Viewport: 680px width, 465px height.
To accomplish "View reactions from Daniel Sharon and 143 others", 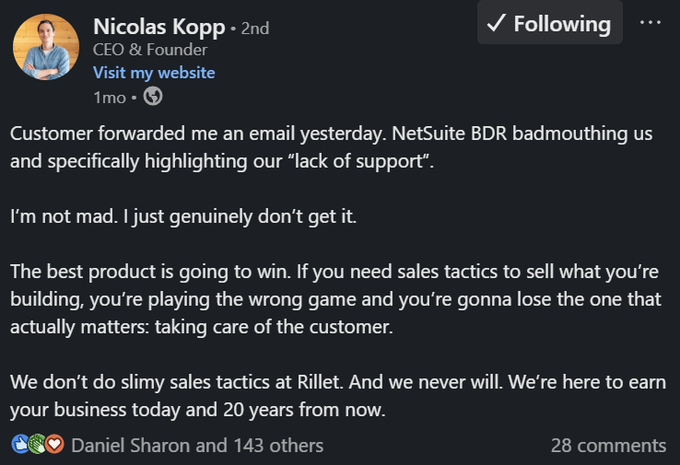I will 197,445.
